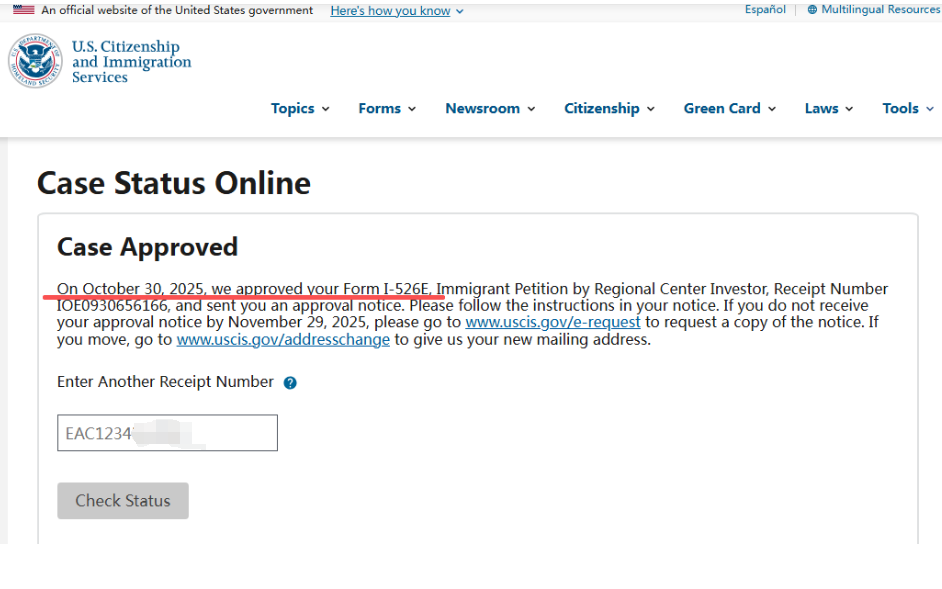Open the Forms menu
942x589 pixels.
pos(387,108)
